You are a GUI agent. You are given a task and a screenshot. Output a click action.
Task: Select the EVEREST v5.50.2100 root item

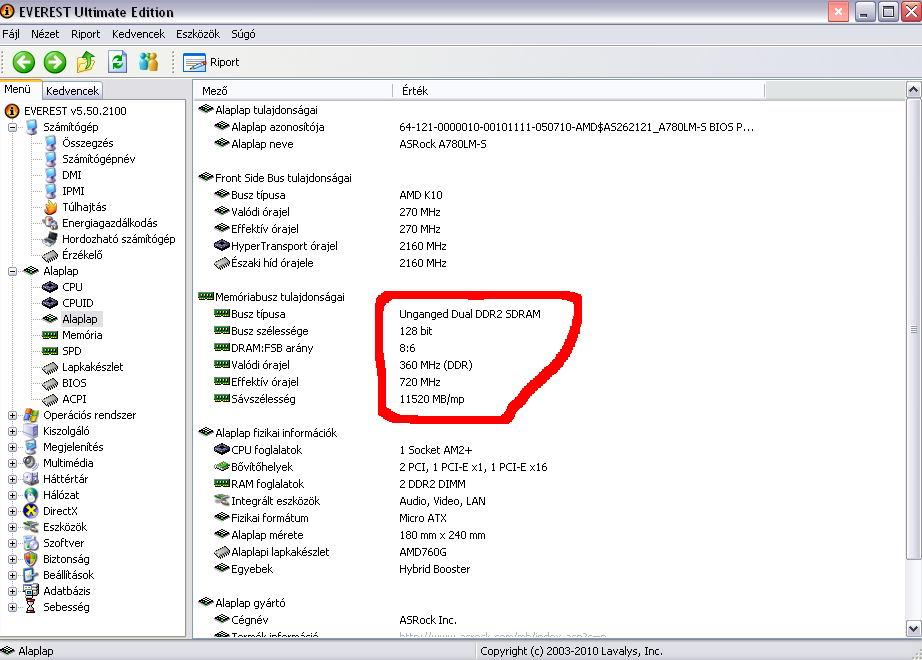75,111
